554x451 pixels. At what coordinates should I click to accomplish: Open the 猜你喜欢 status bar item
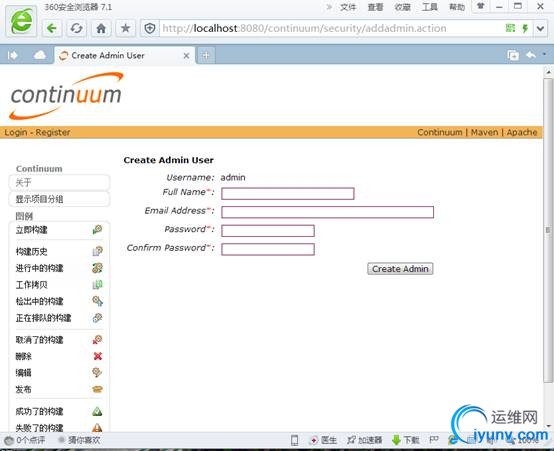(79, 440)
